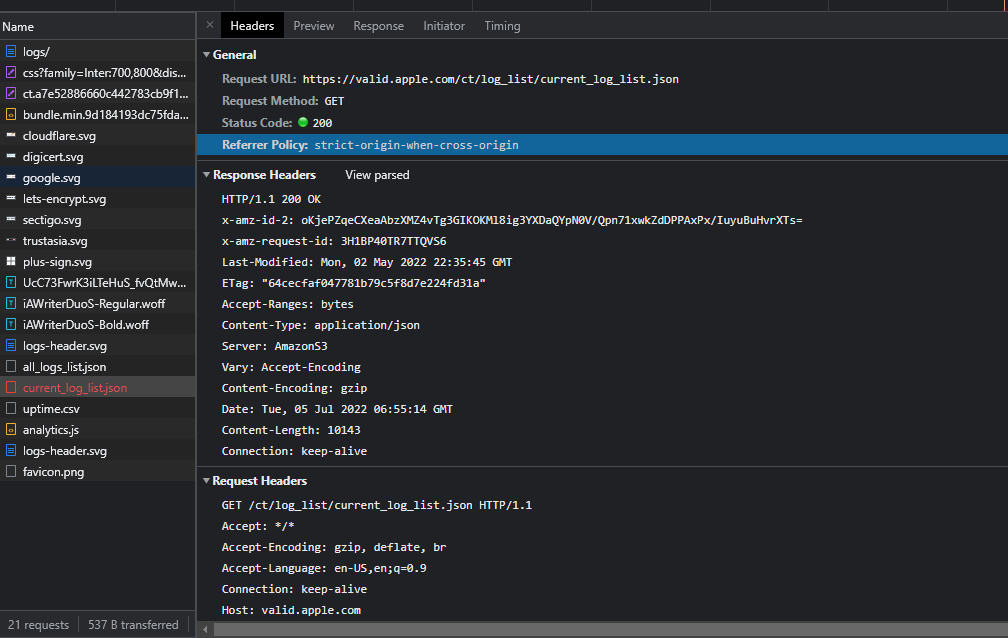Switch to the Headers tab
The height and width of the screenshot is (638, 1008).
pos(252,26)
